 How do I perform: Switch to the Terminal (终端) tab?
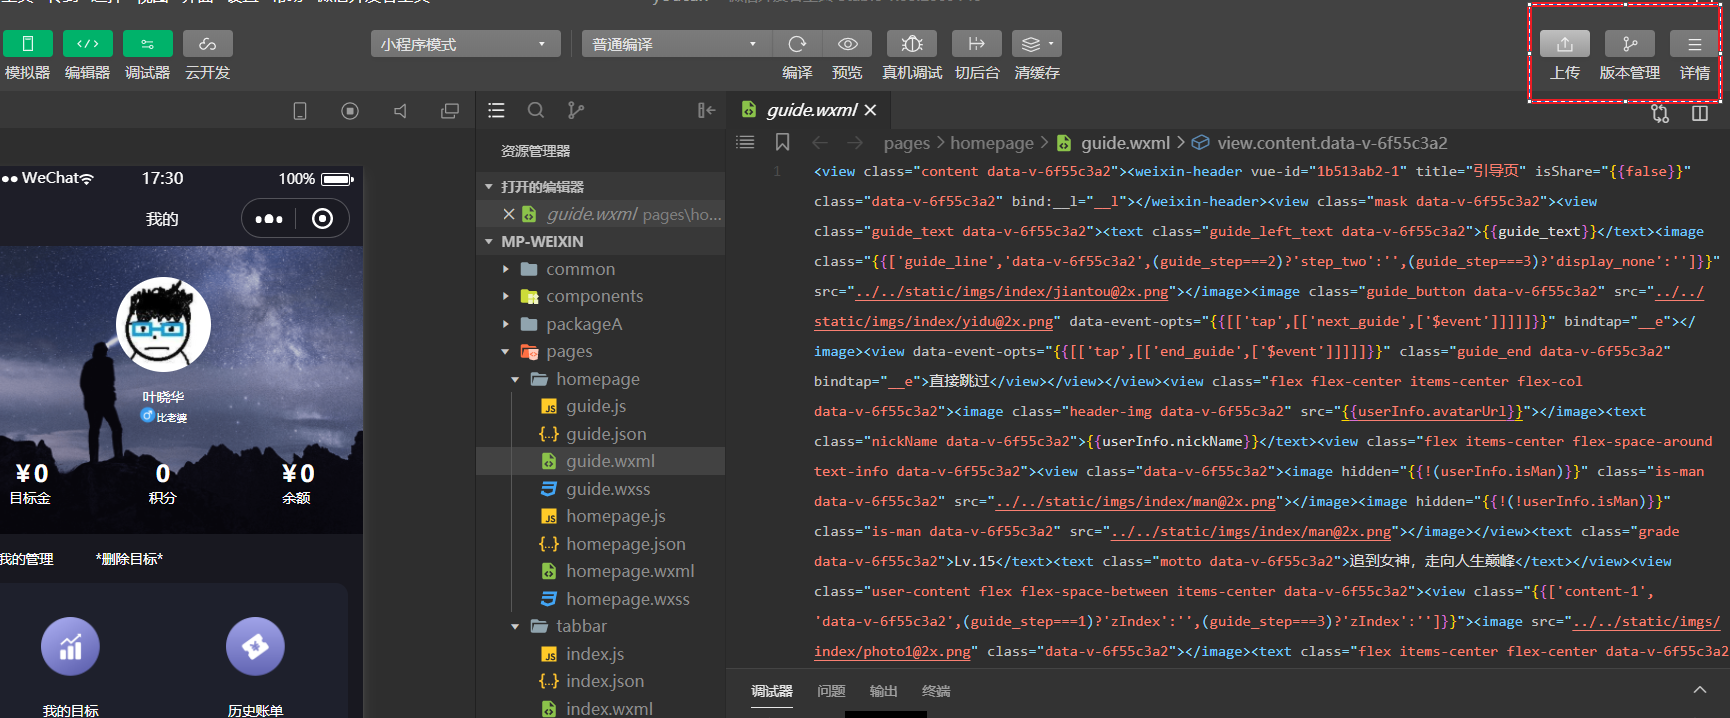point(936,691)
